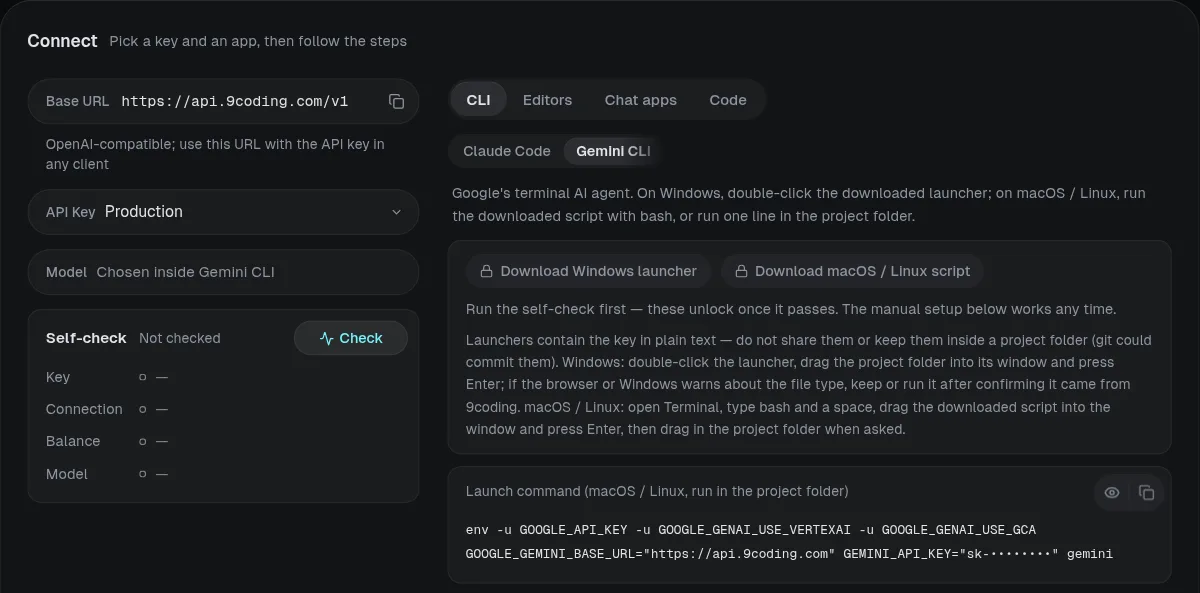Viewport: 1200px width, 593px height.
Task: Expand API Key chevron arrow
Action: (x=396, y=212)
